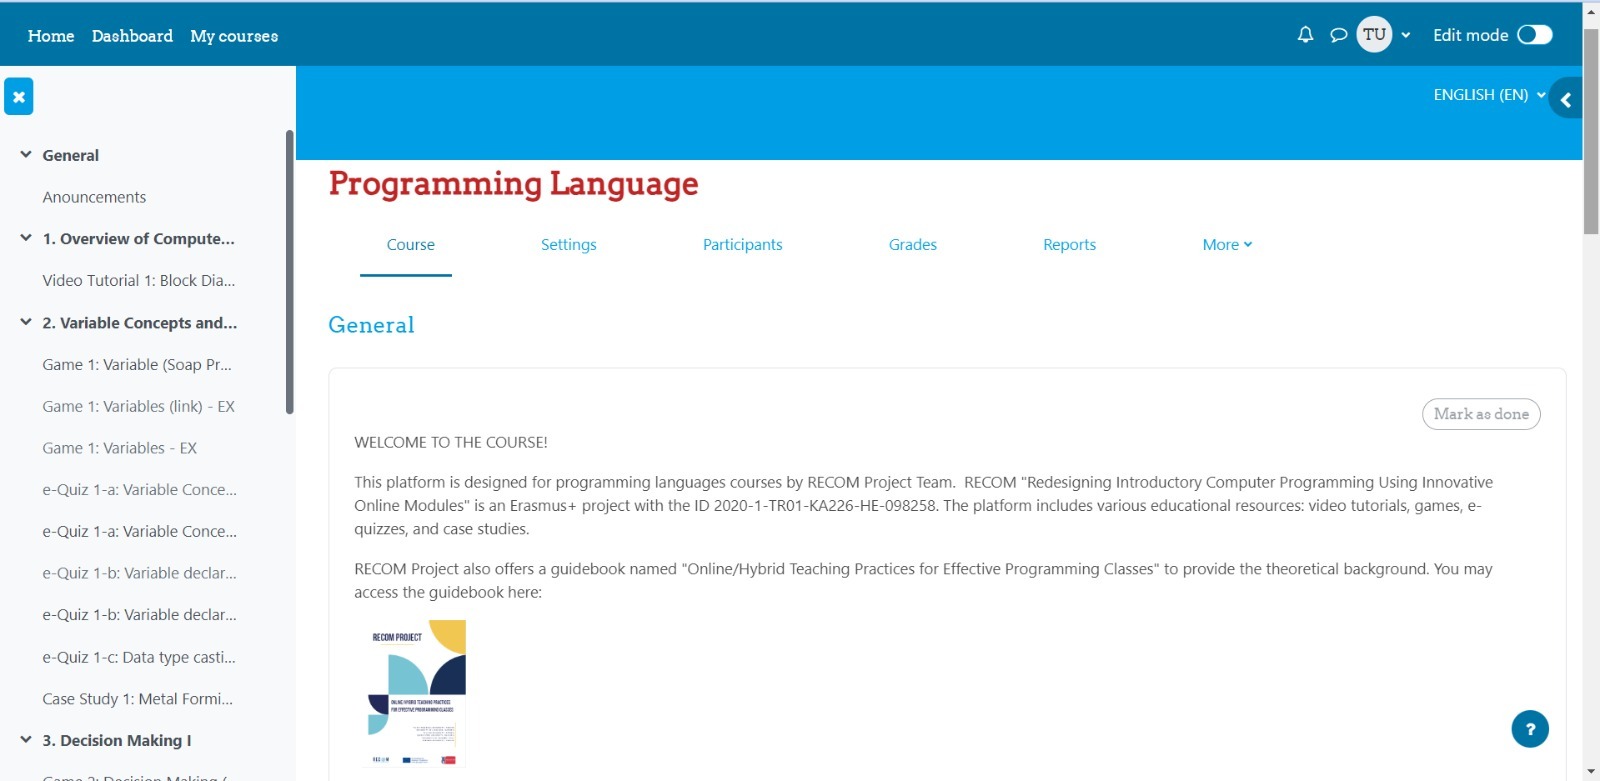Switch to the Course tab
Viewport: 1600px width, 781px height.
(x=411, y=245)
